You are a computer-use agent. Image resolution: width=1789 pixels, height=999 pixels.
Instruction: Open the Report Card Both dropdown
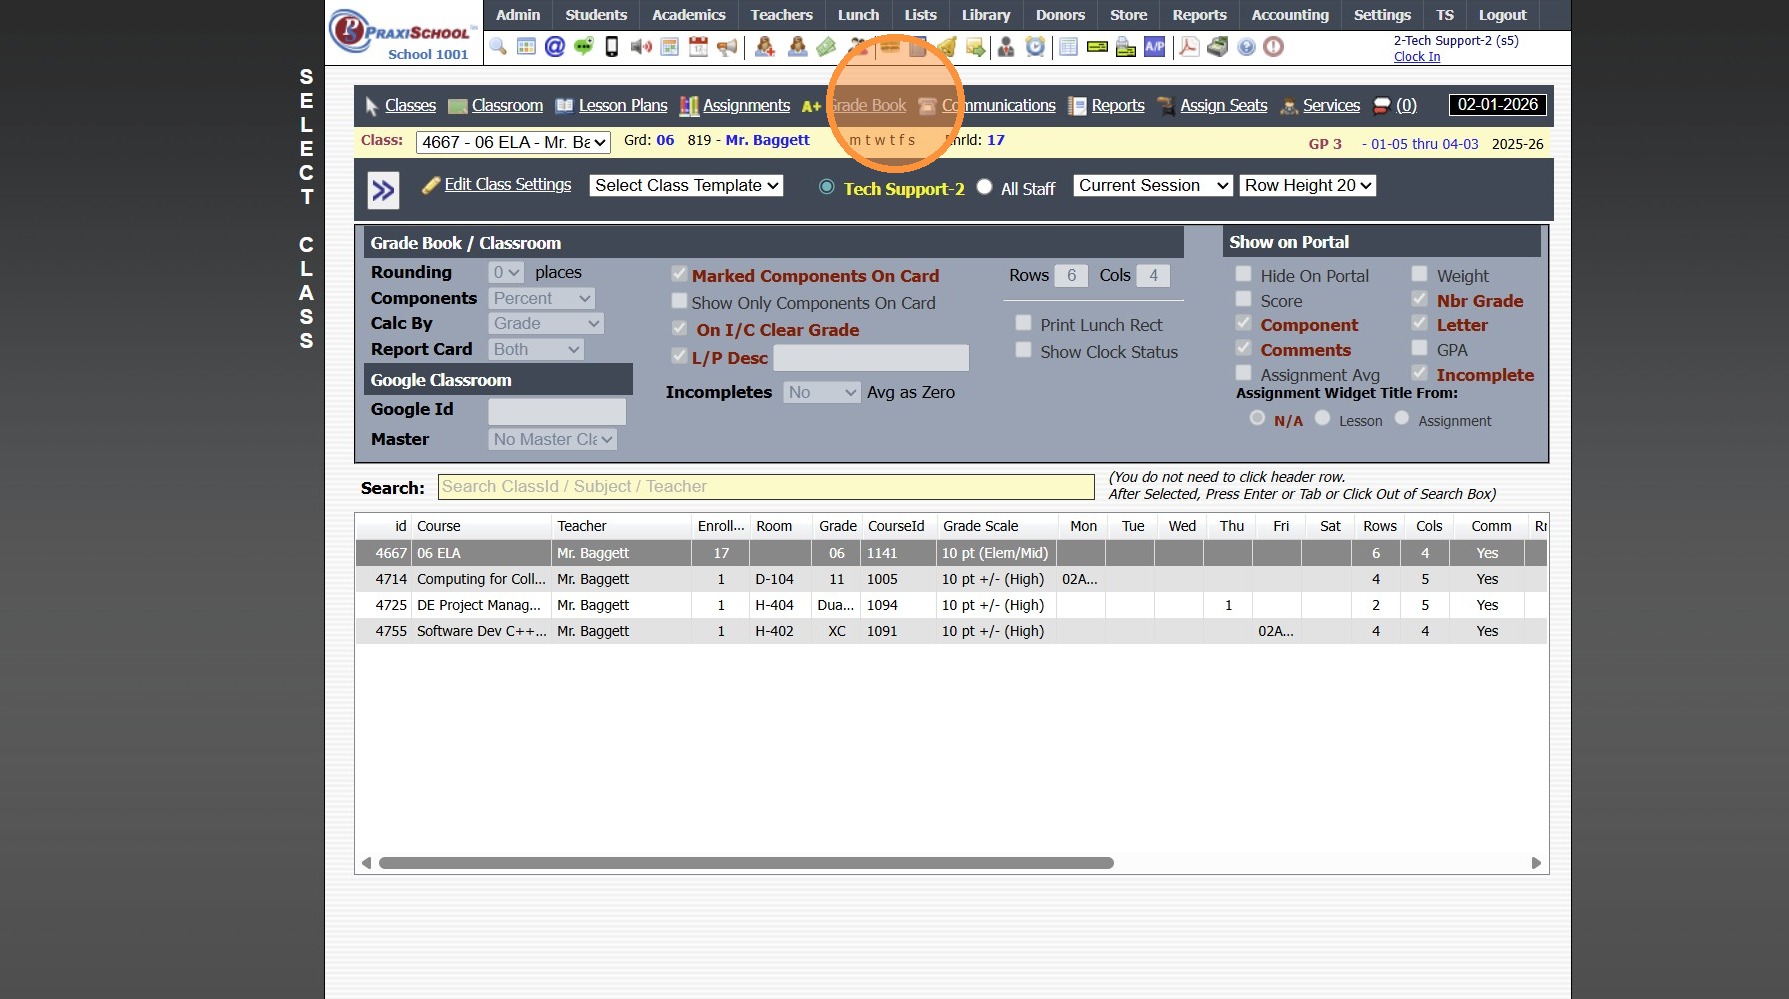point(536,350)
